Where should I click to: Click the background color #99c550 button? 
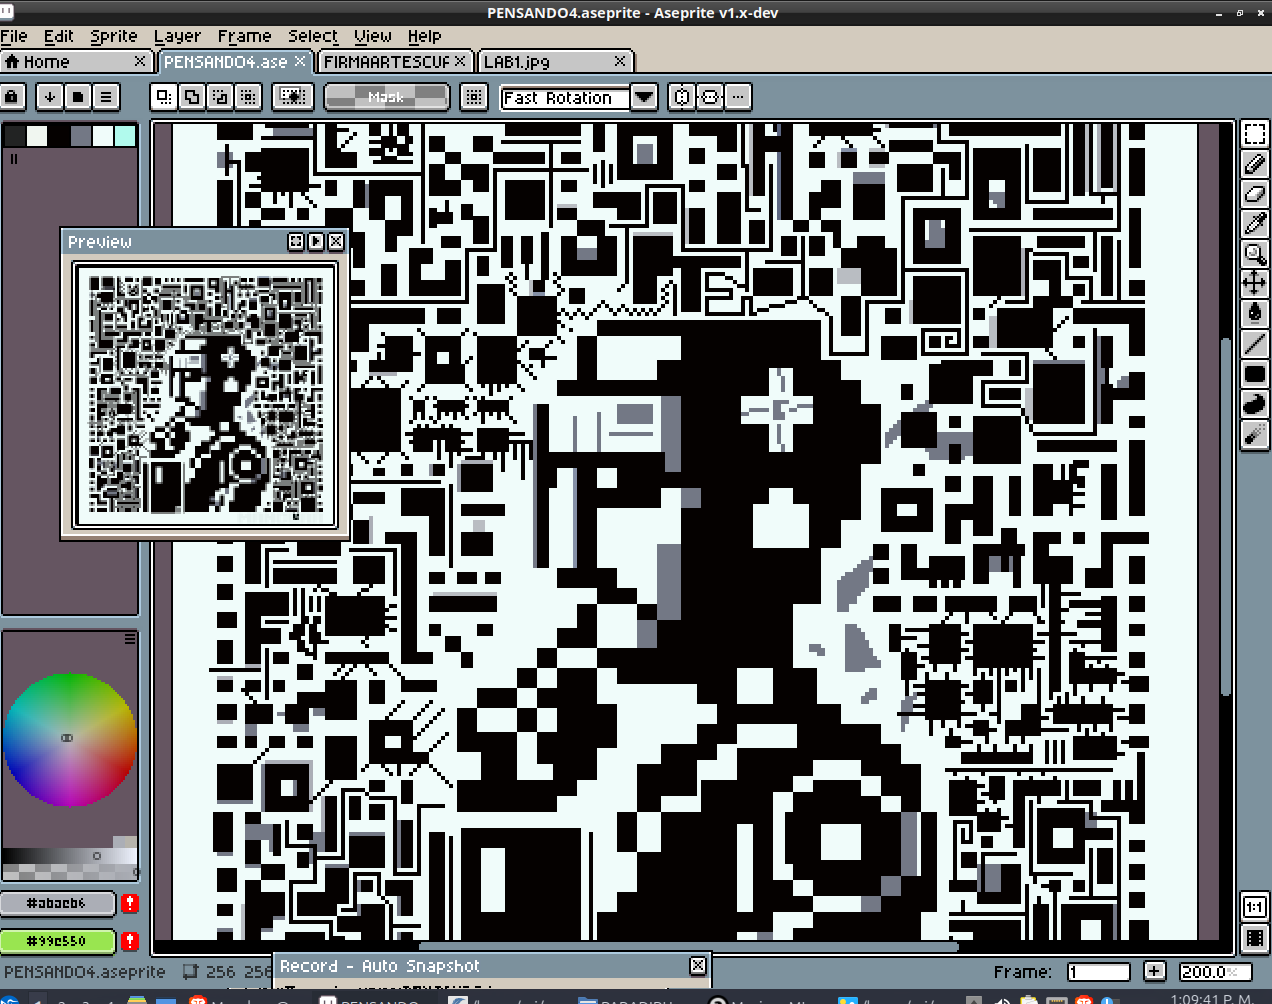[x=57, y=941]
